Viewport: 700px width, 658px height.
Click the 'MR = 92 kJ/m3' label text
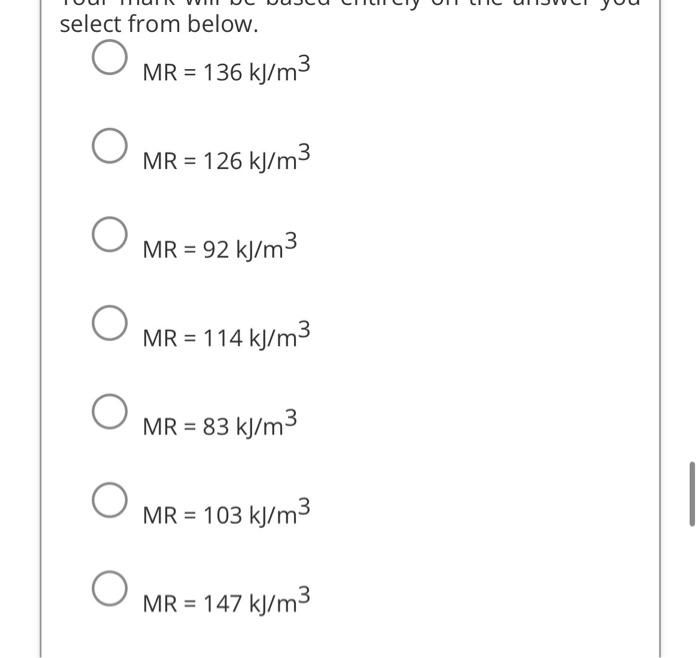[x=220, y=246]
